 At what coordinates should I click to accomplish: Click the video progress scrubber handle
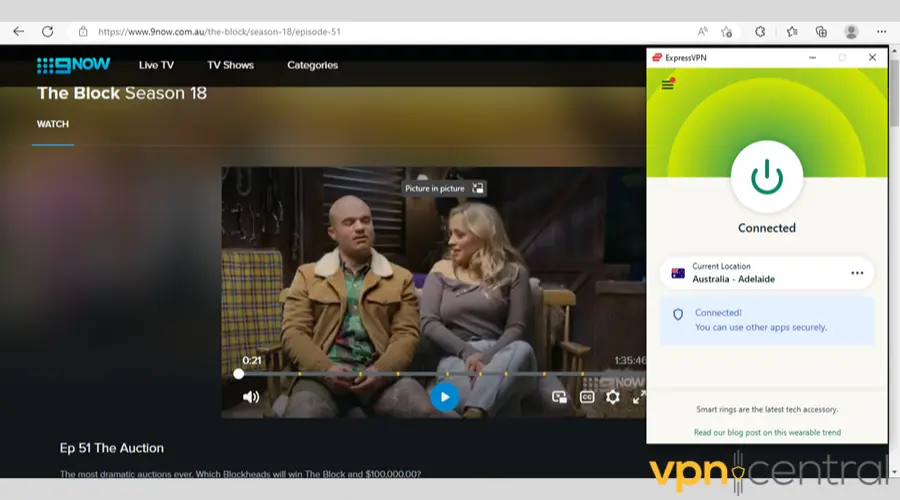point(239,374)
